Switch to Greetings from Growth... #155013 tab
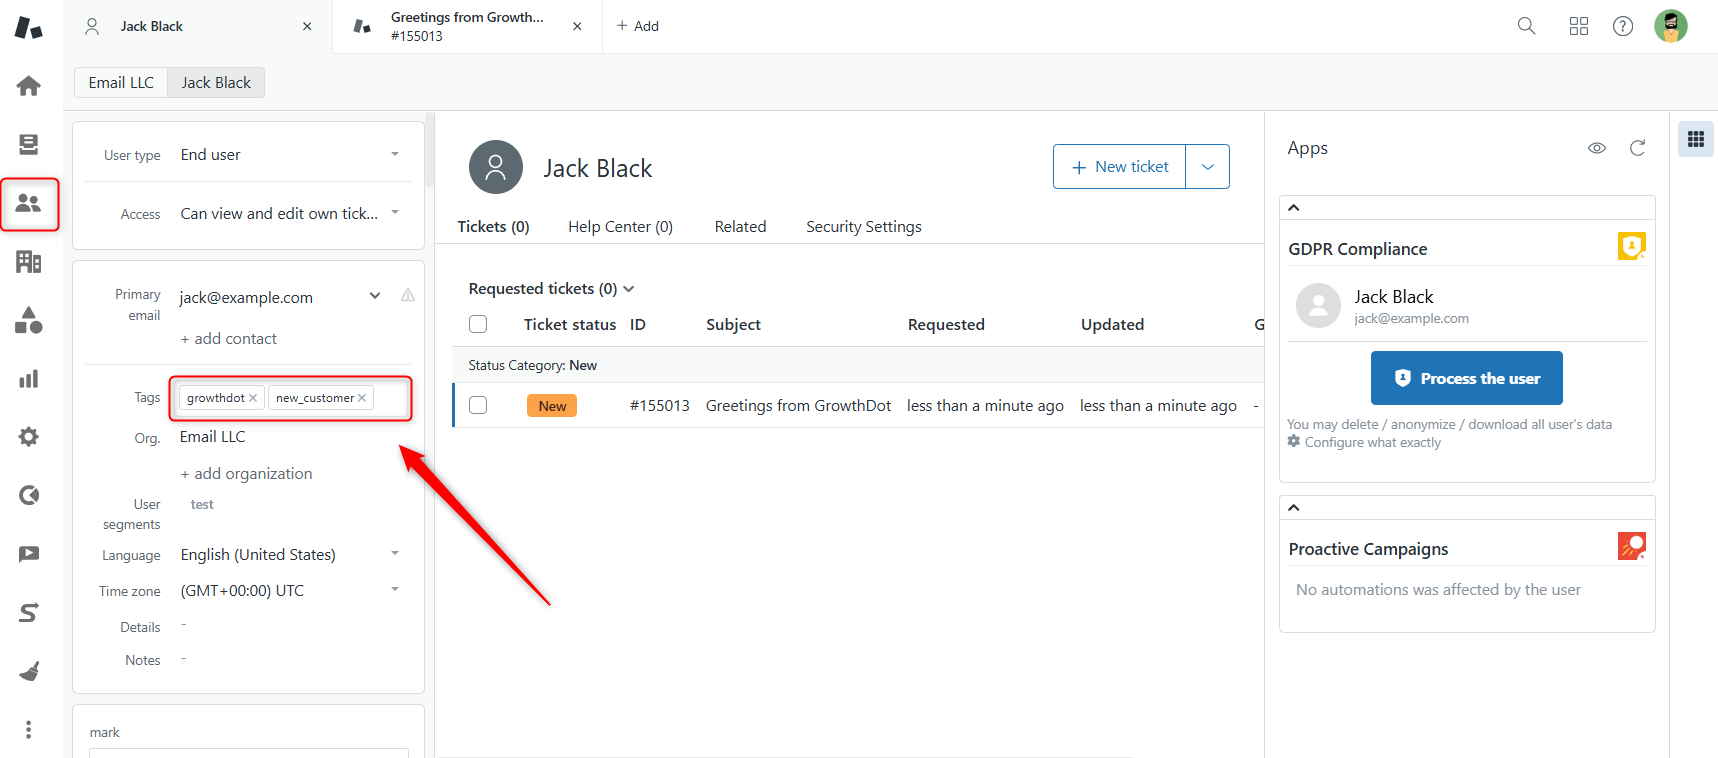The height and width of the screenshot is (758, 1718). pyautogui.click(x=465, y=26)
